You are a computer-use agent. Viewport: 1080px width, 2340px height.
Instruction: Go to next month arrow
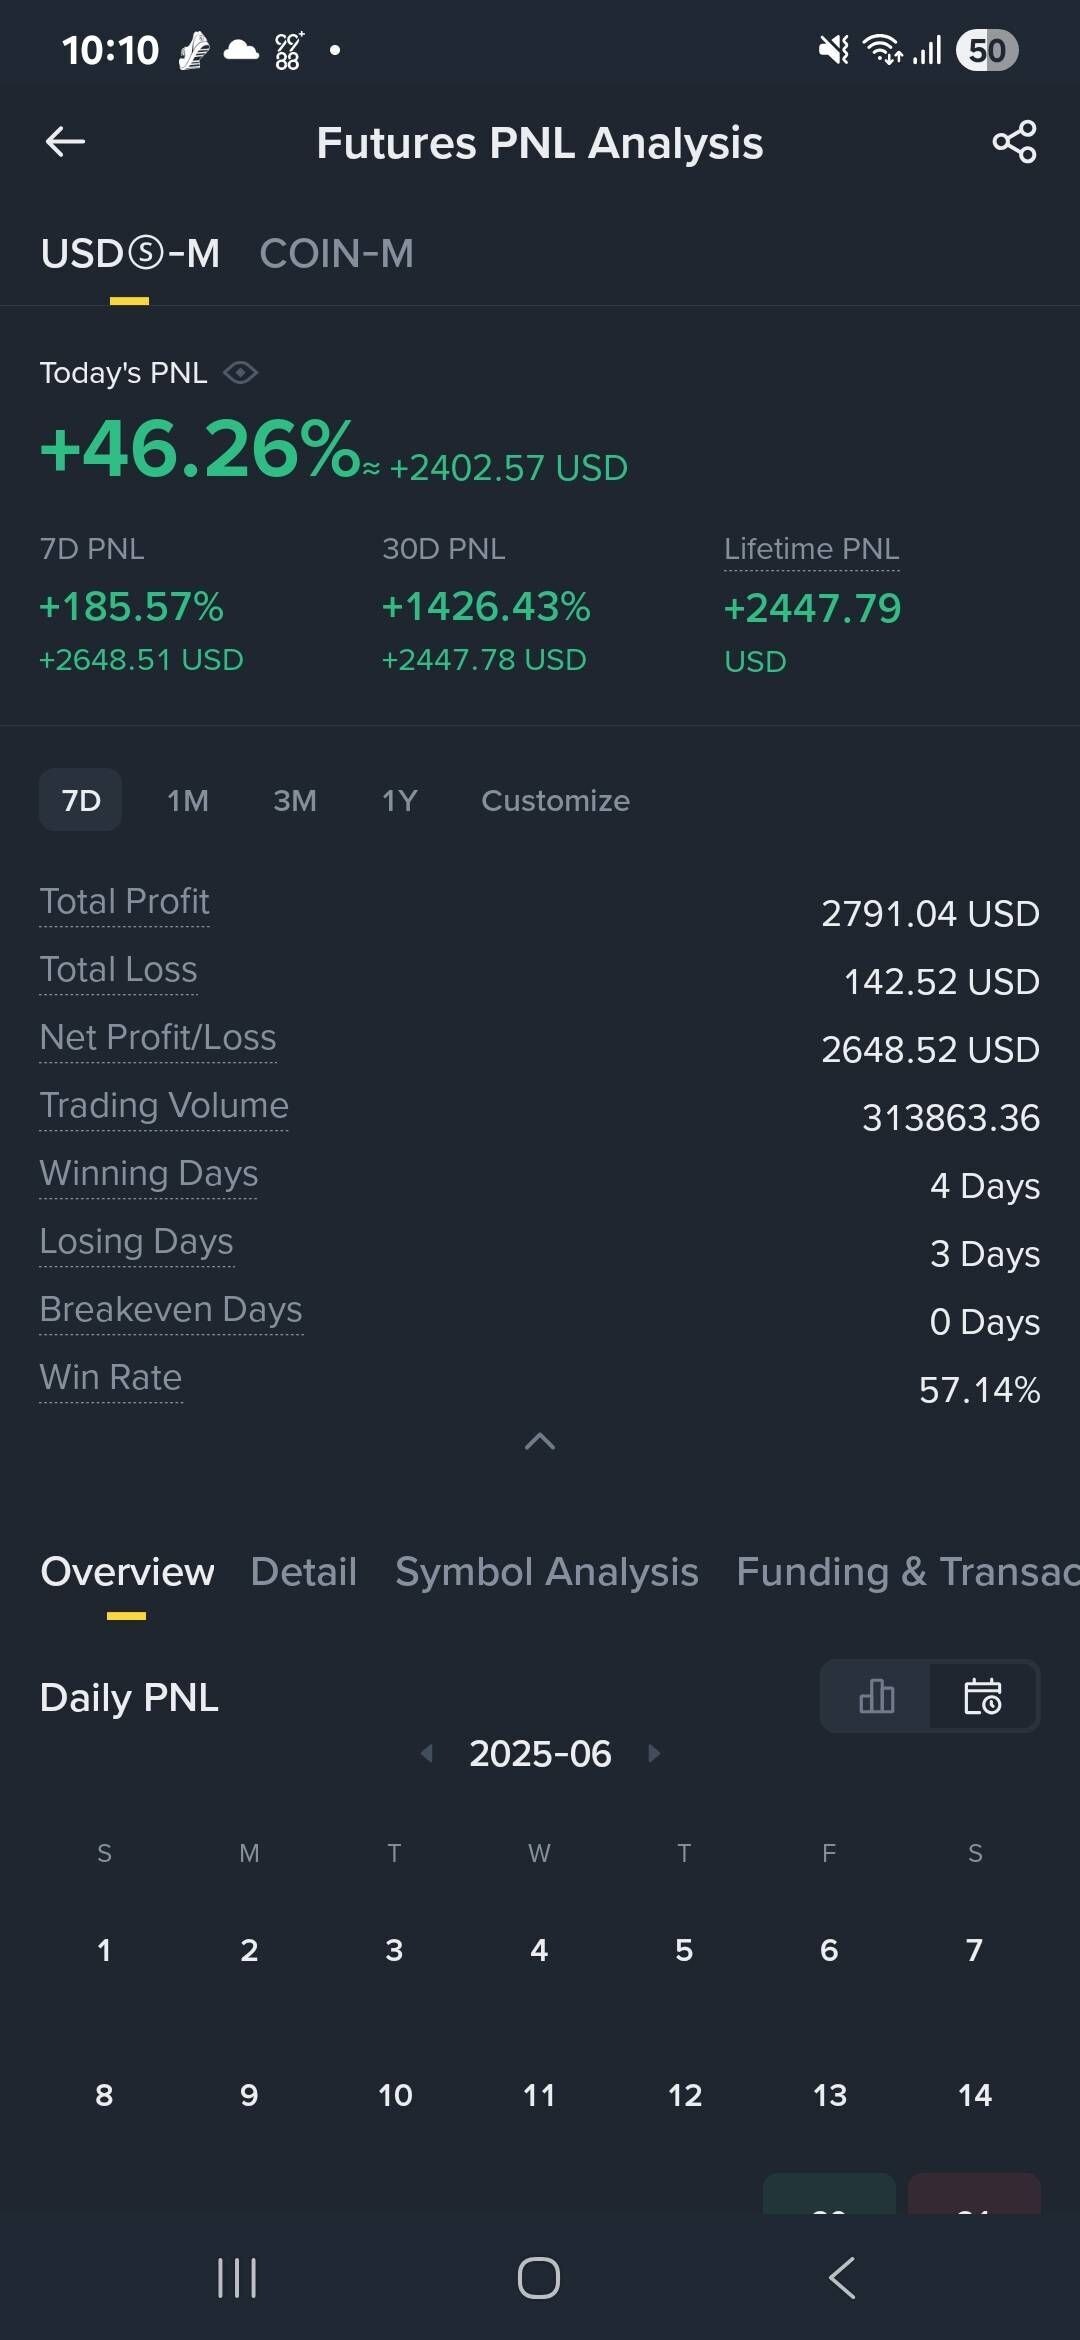click(654, 1753)
